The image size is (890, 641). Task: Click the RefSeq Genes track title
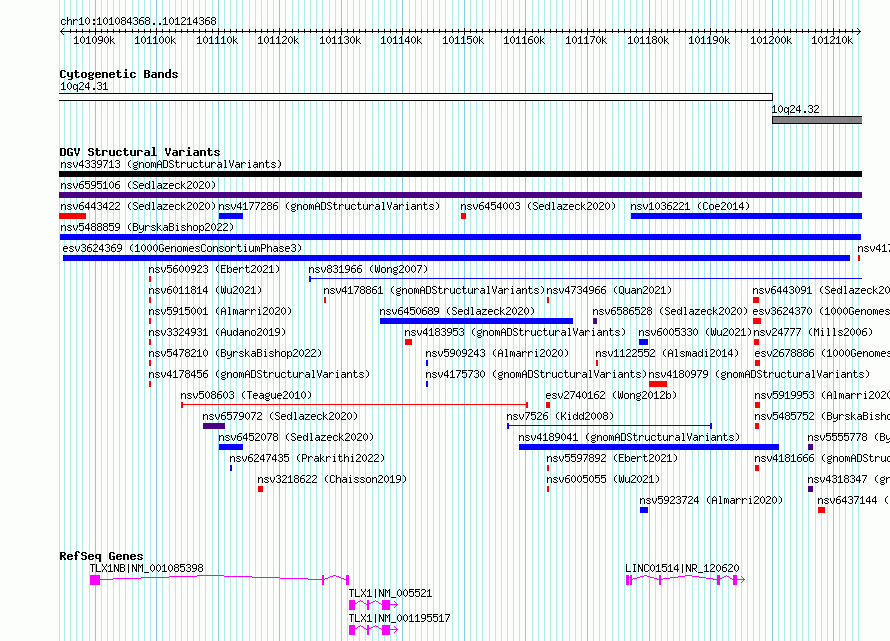click(101, 556)
